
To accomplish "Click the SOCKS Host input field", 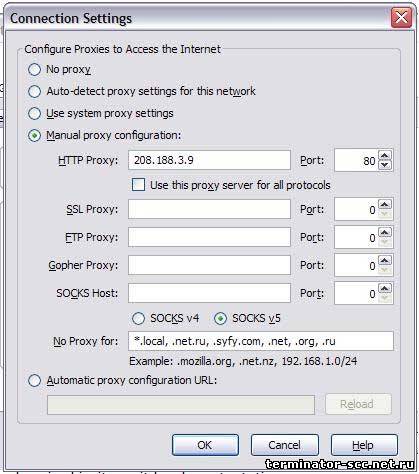I will coord(209,293).
